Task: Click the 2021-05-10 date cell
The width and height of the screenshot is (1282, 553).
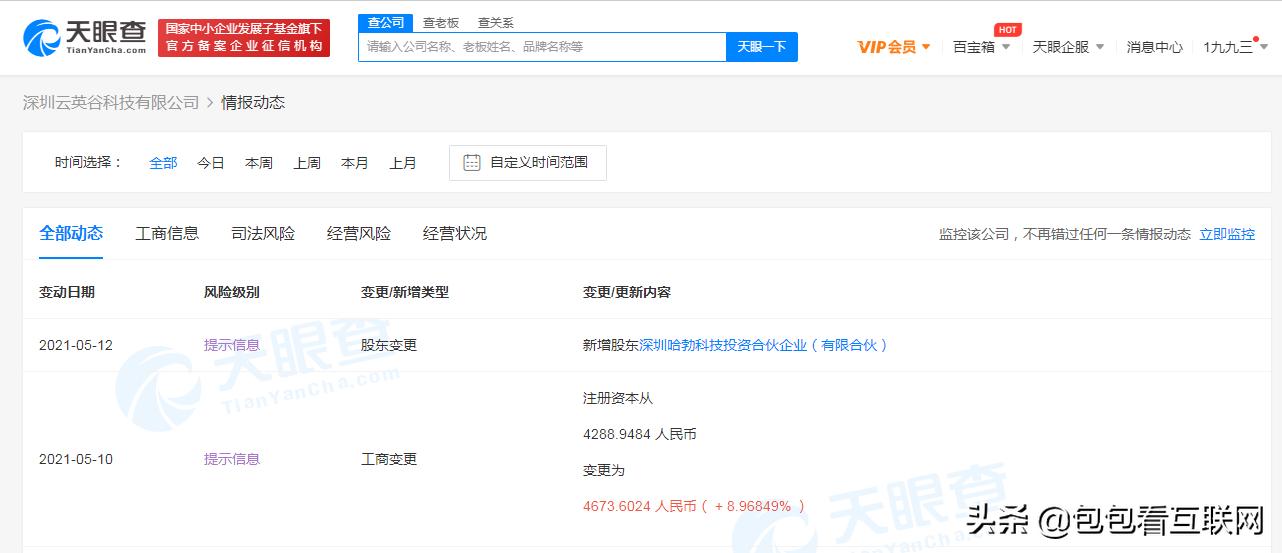Action: 76,459
